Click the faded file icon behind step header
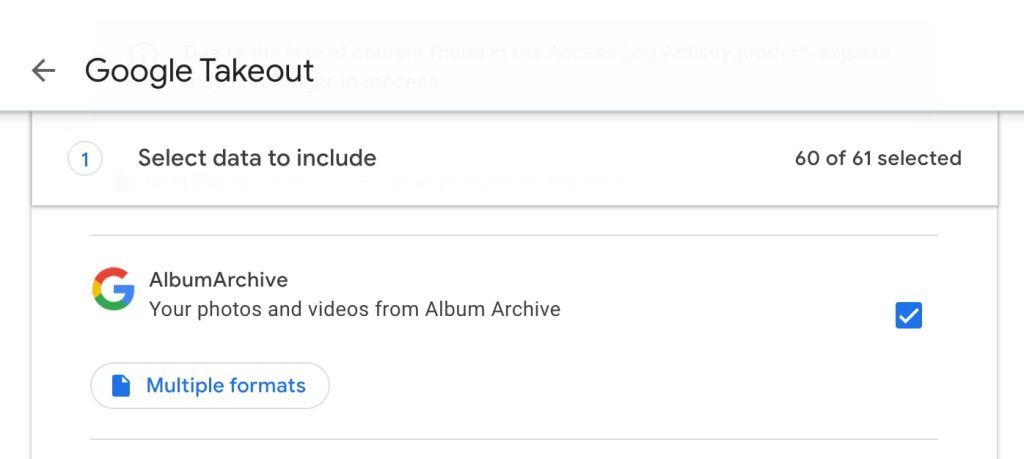Screen dimensions: 1024x459 coord(121,182)
